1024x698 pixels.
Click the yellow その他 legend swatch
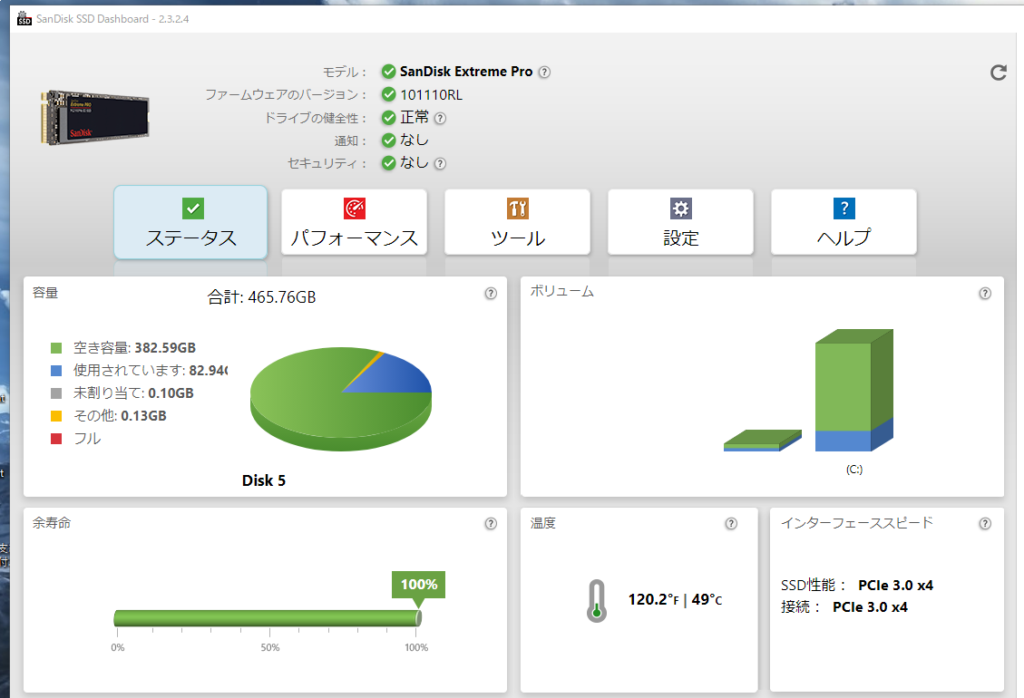[56, 416]
